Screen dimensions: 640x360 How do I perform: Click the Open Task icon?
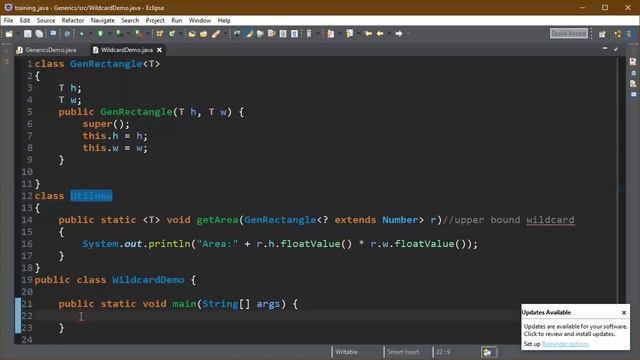(x=203, y=33)
